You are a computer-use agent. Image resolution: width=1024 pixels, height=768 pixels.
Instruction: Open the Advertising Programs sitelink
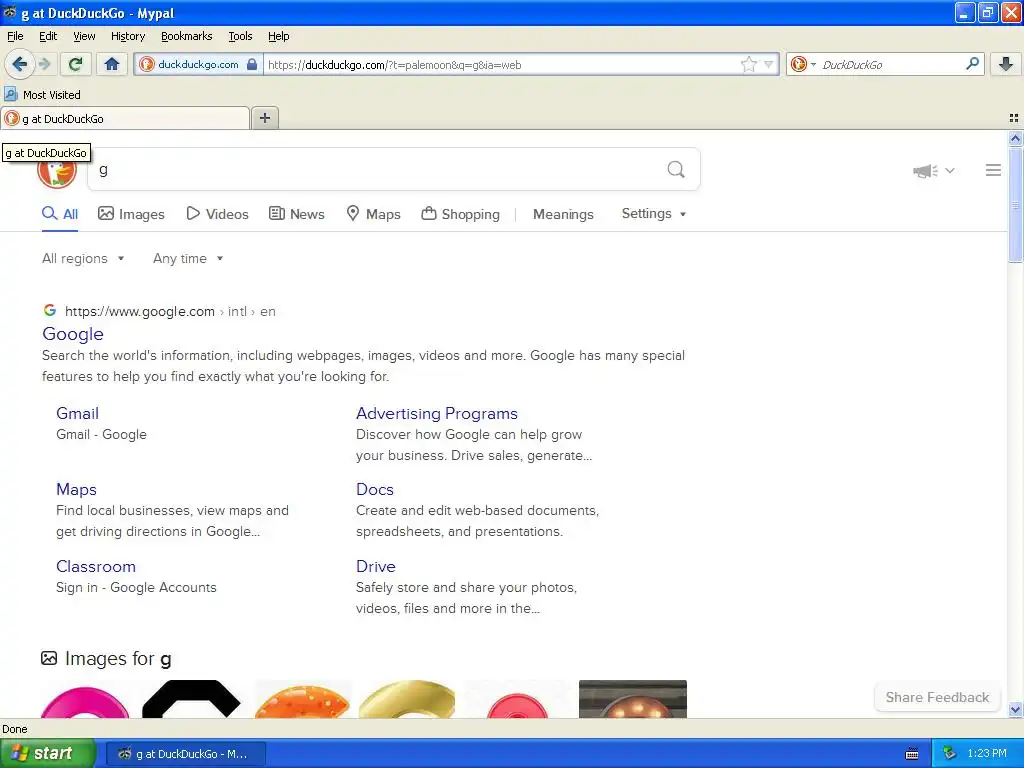(x=437, y=413)
